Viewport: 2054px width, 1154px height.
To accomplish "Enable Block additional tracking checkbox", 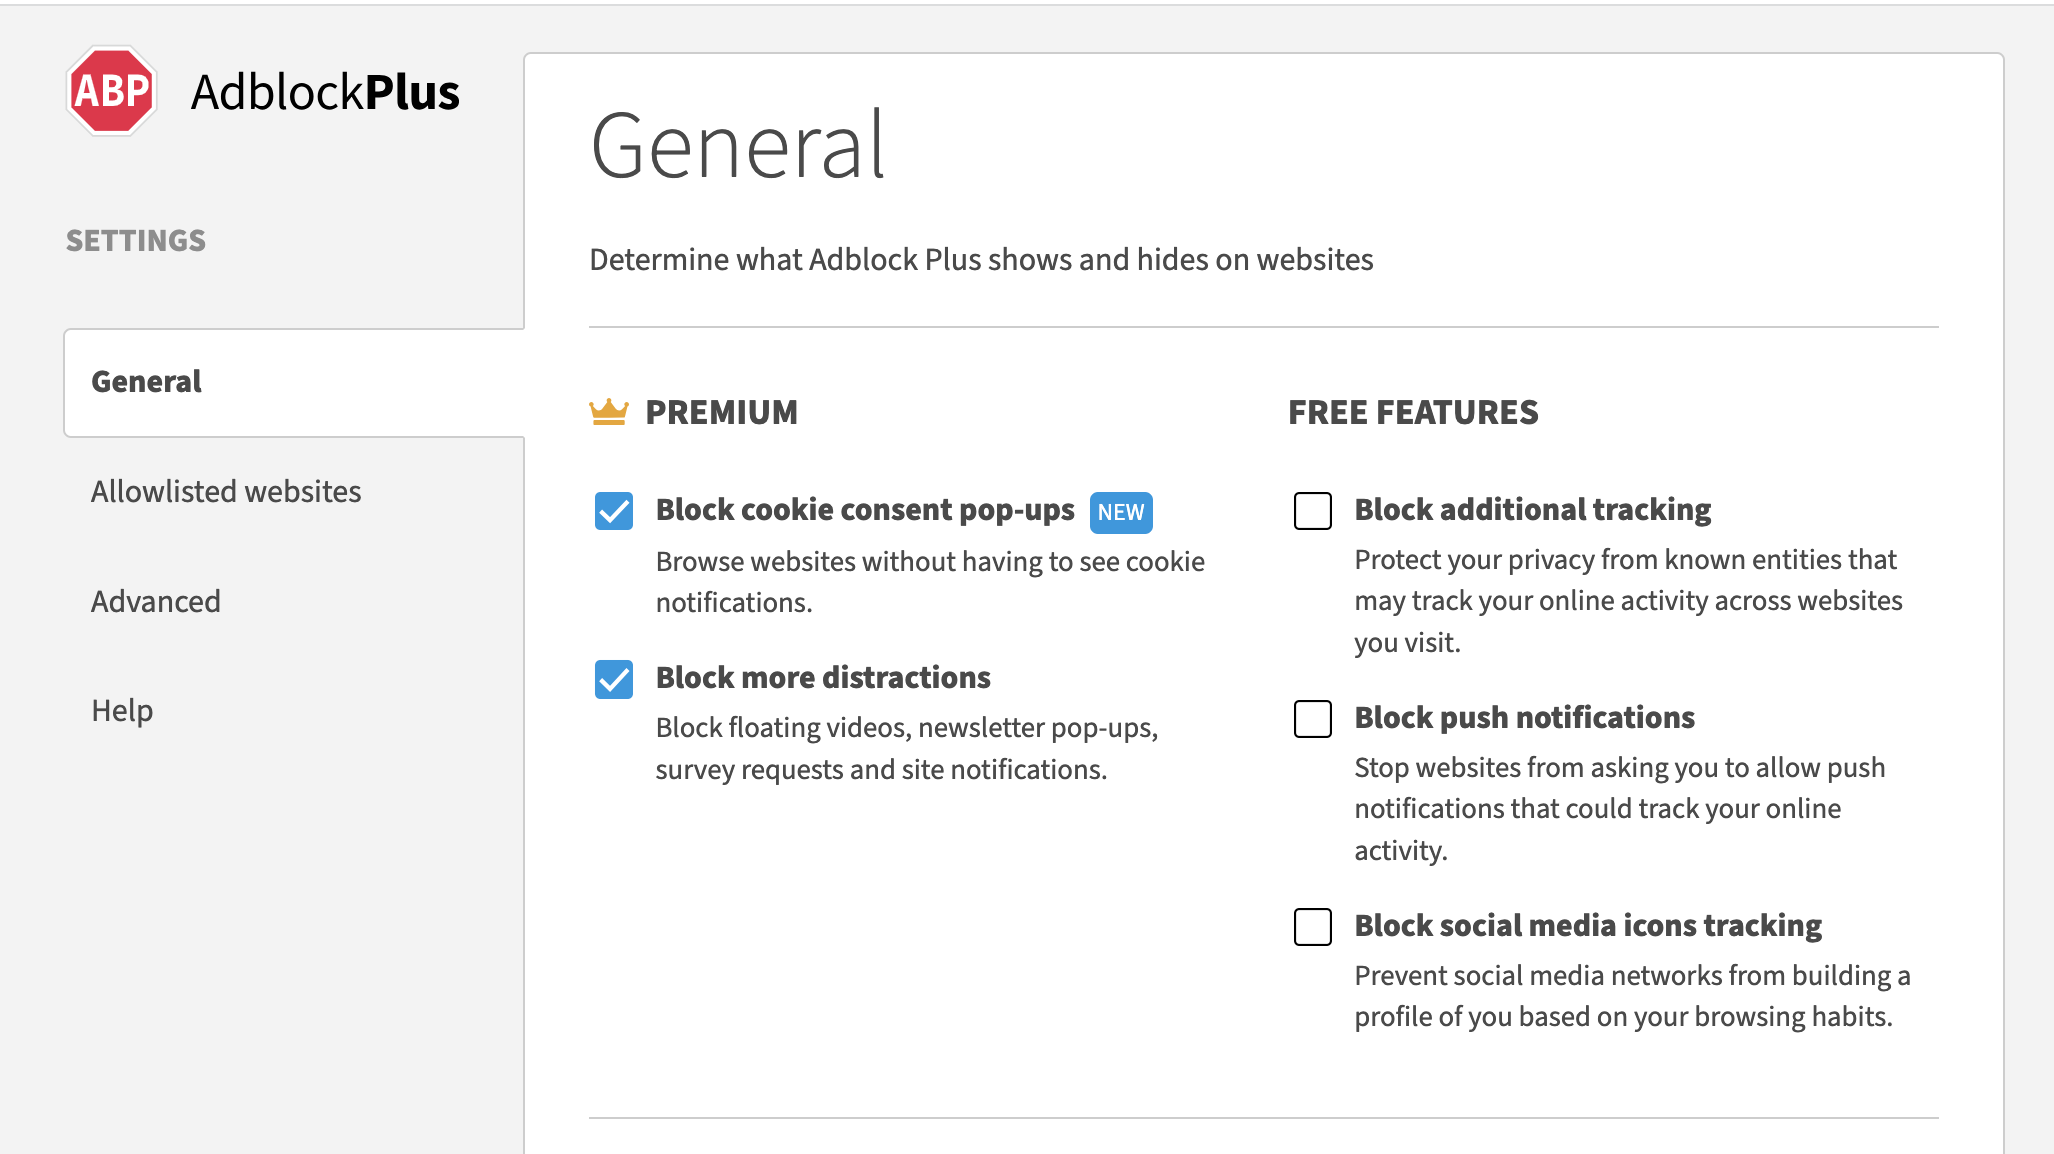I will (x=1312, y=511).
